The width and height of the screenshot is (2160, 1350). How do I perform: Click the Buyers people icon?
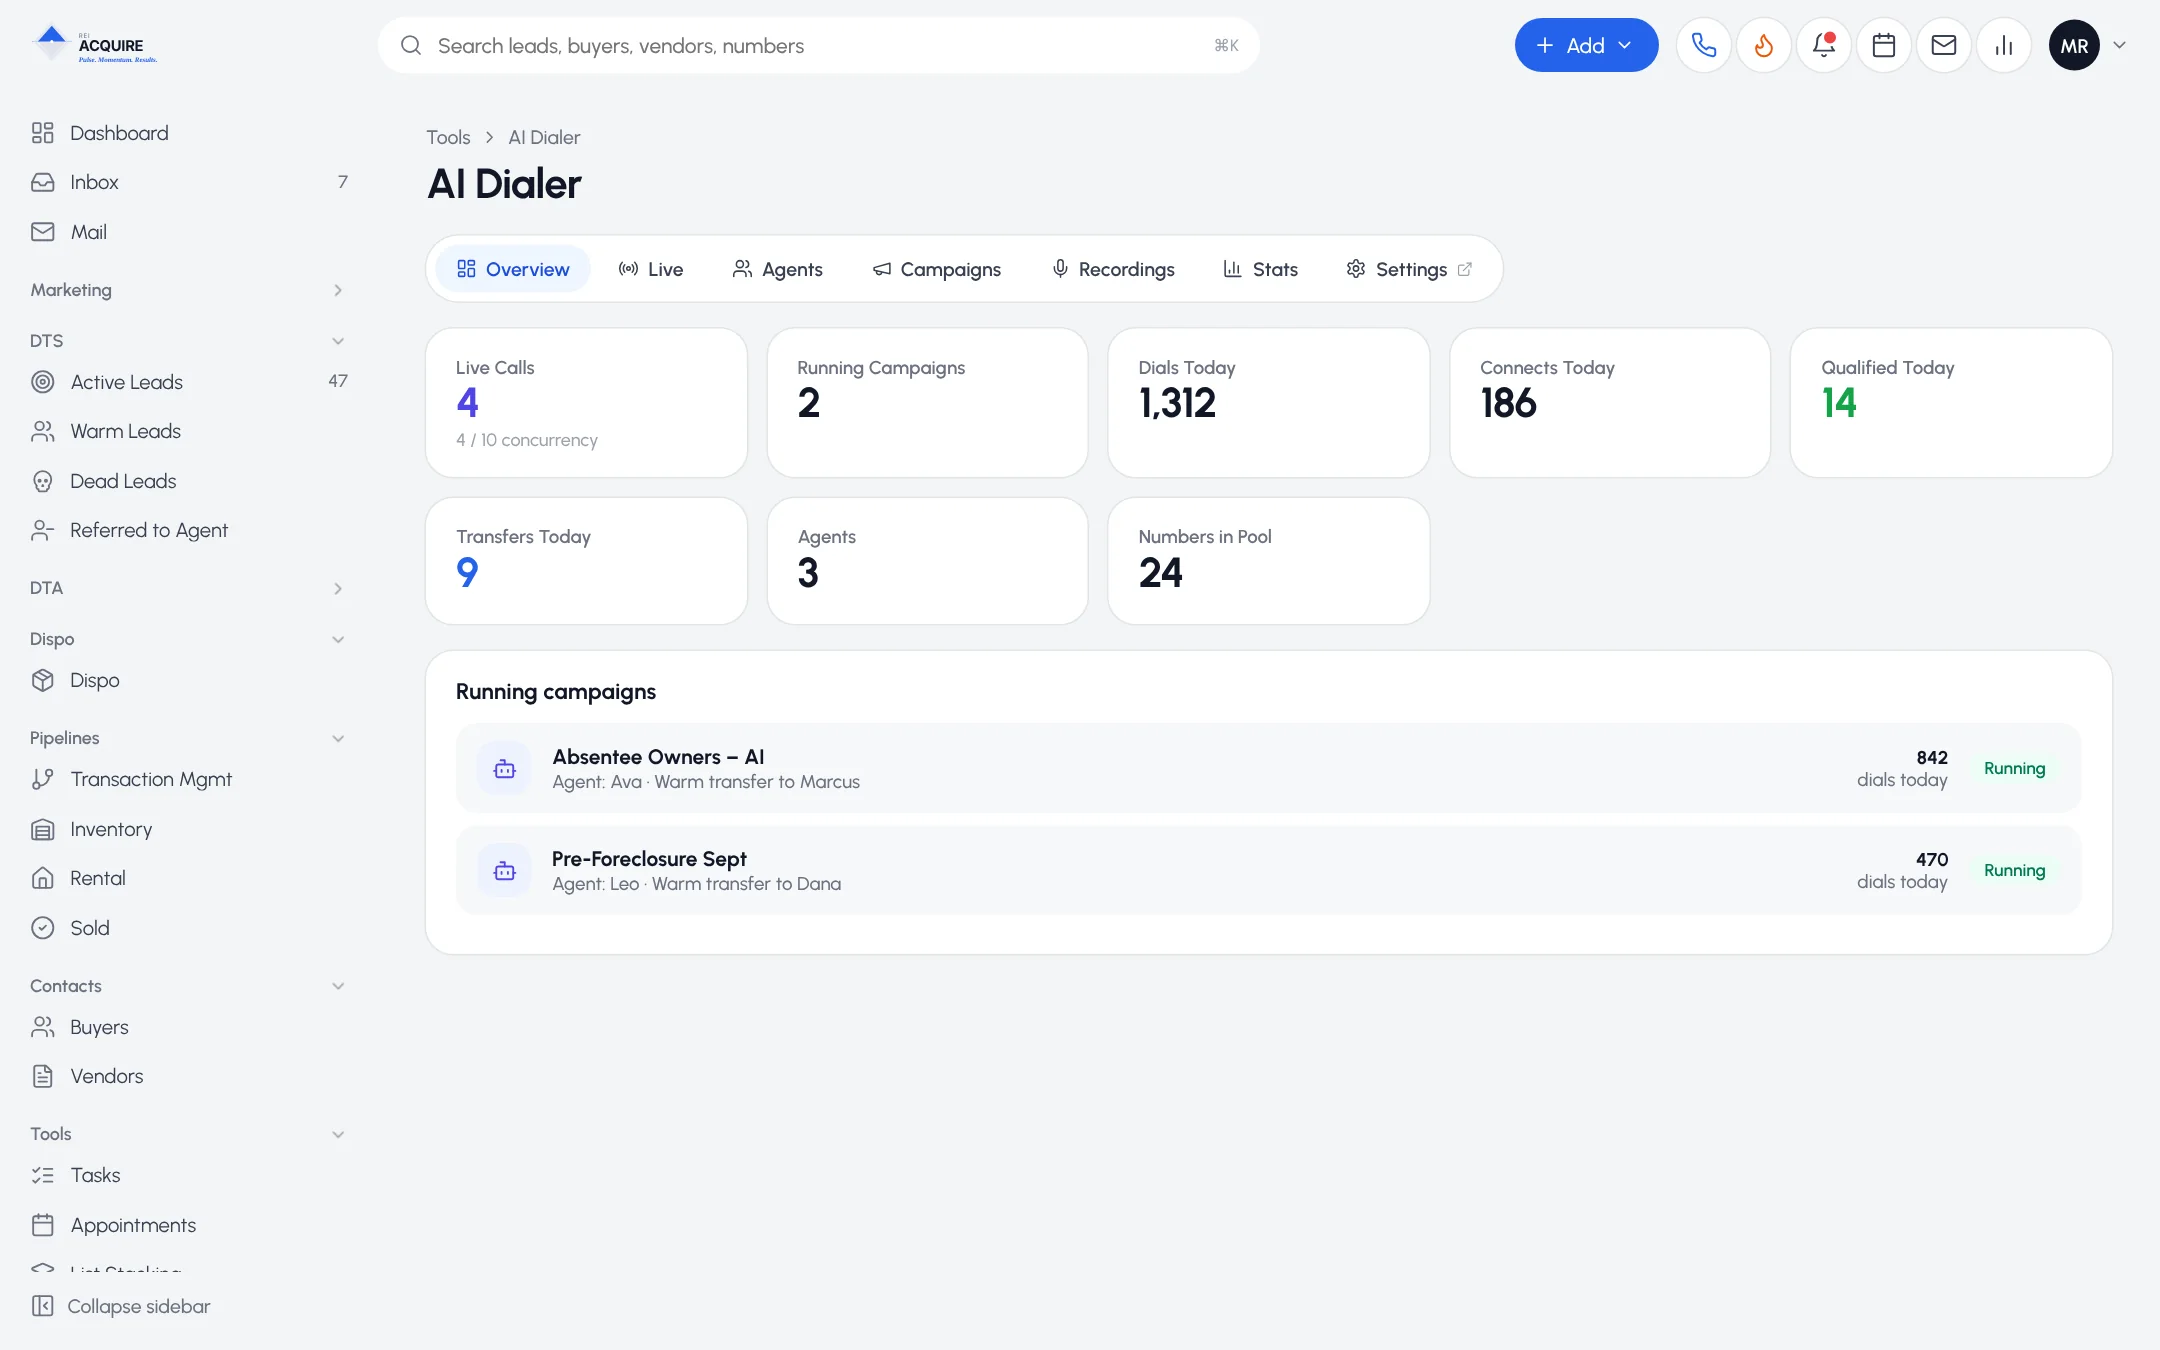pos(42,1027)
